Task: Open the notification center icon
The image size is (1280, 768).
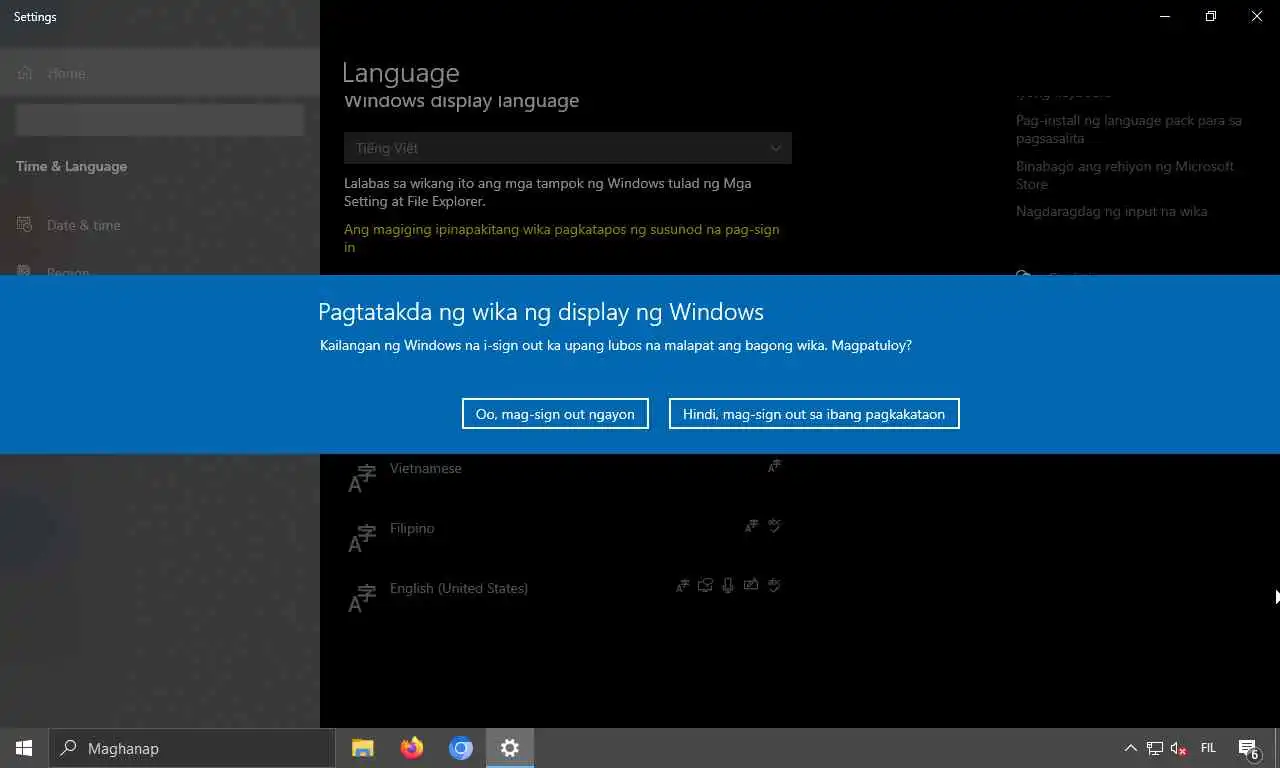Action: (x=1248, y=748)
